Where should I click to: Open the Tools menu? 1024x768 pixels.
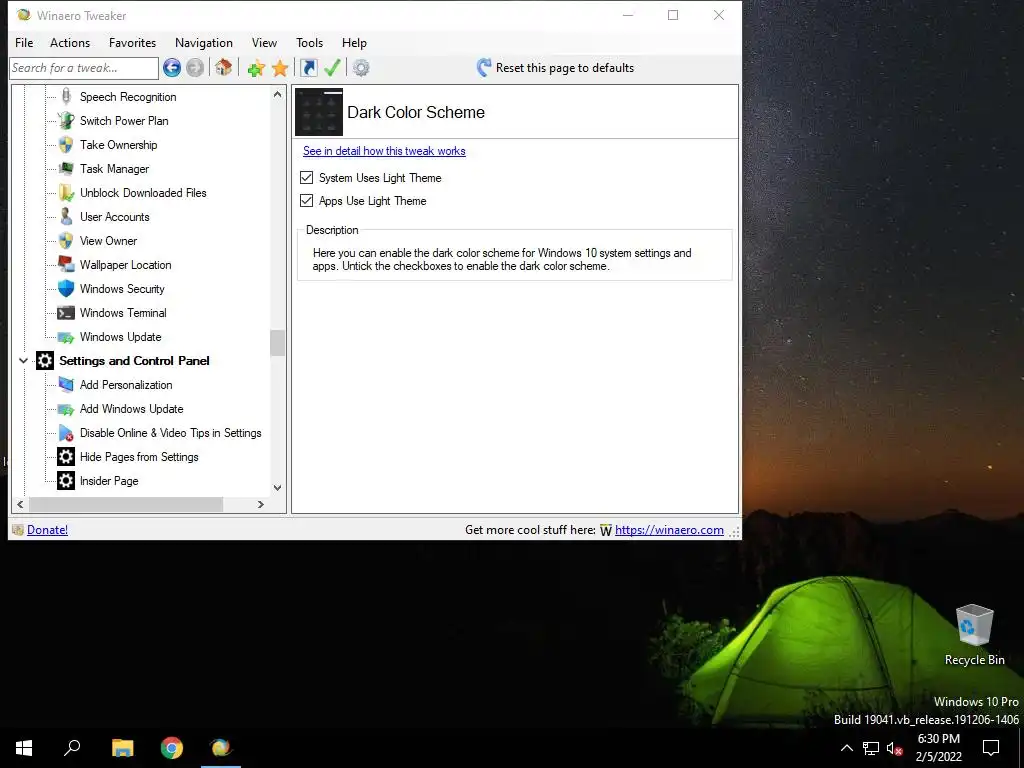pos(310,42)
